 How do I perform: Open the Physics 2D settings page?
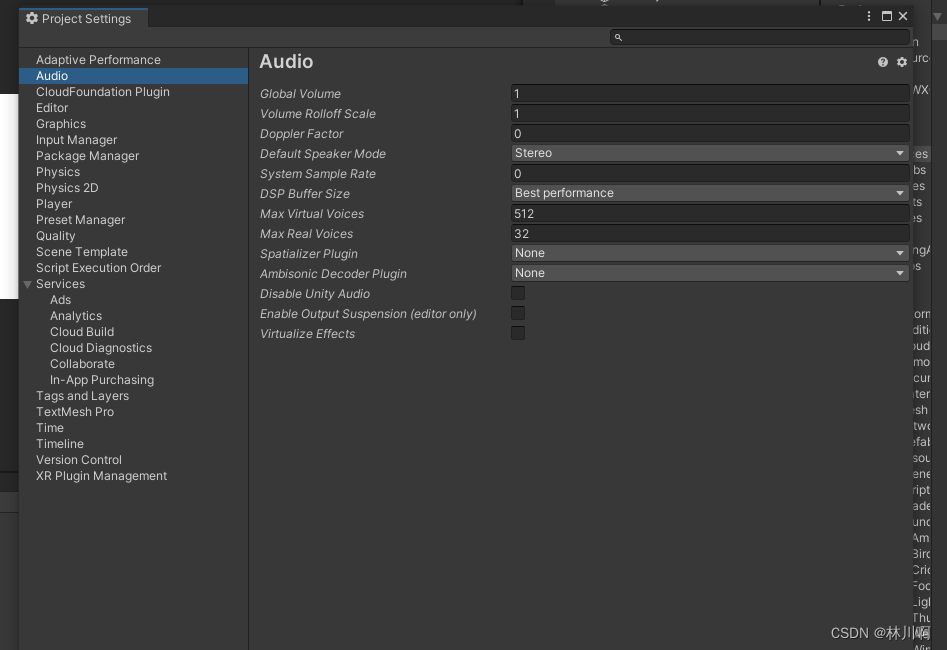pos(69,187)
